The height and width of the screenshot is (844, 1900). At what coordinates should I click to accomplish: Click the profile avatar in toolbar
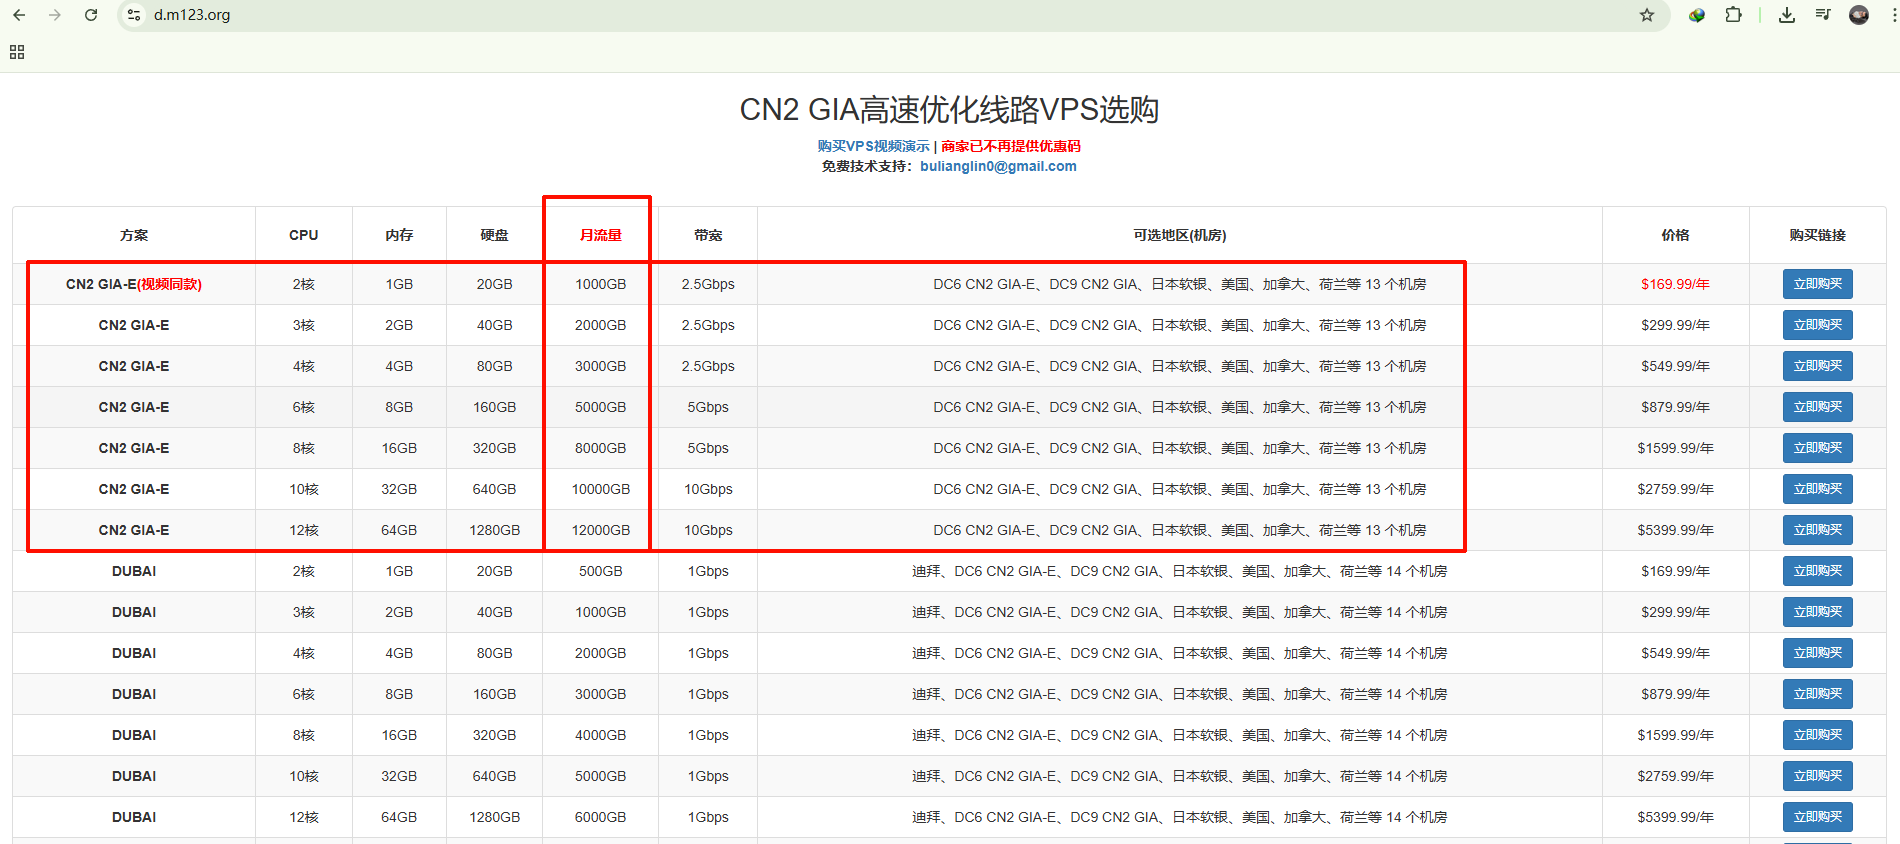1859,15
